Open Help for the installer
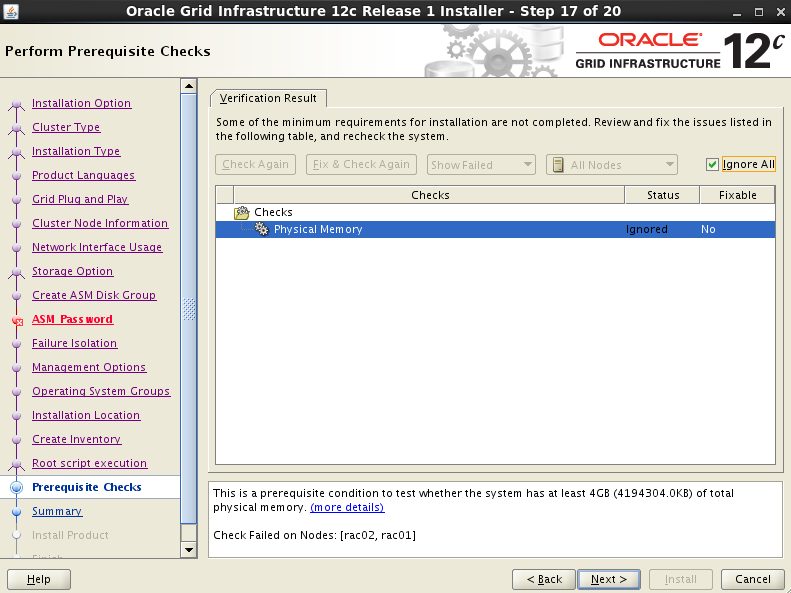 point(38,579)
